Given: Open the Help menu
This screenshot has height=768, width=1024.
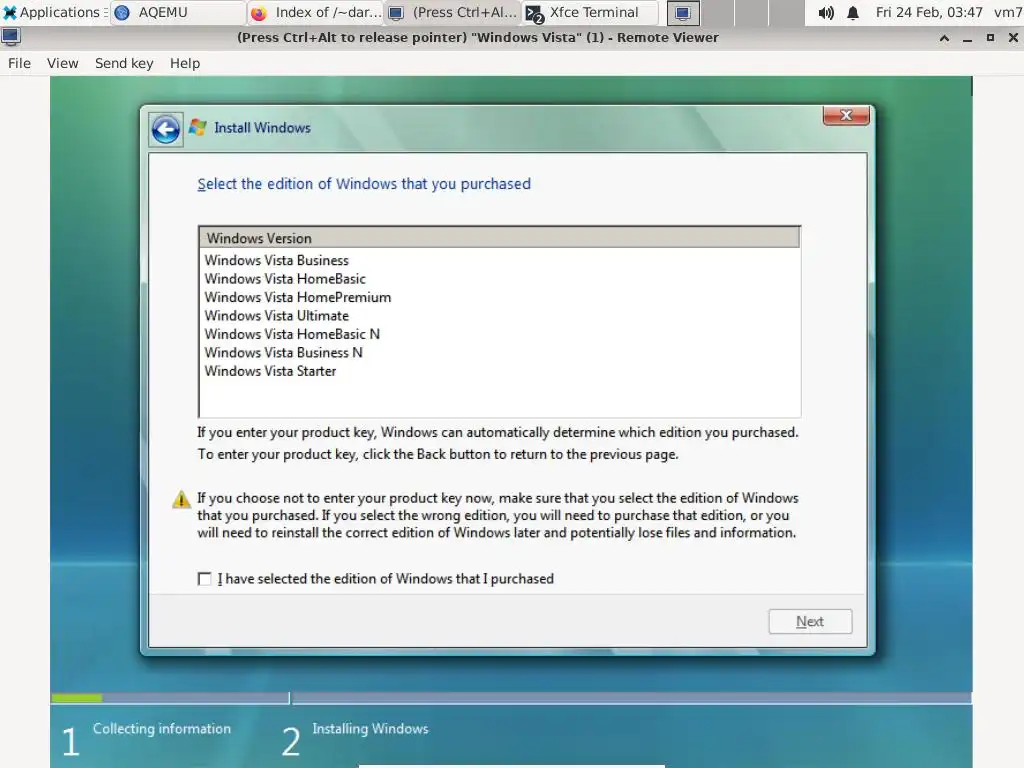Looking at the screenshot, I should [x=185, y=63].
